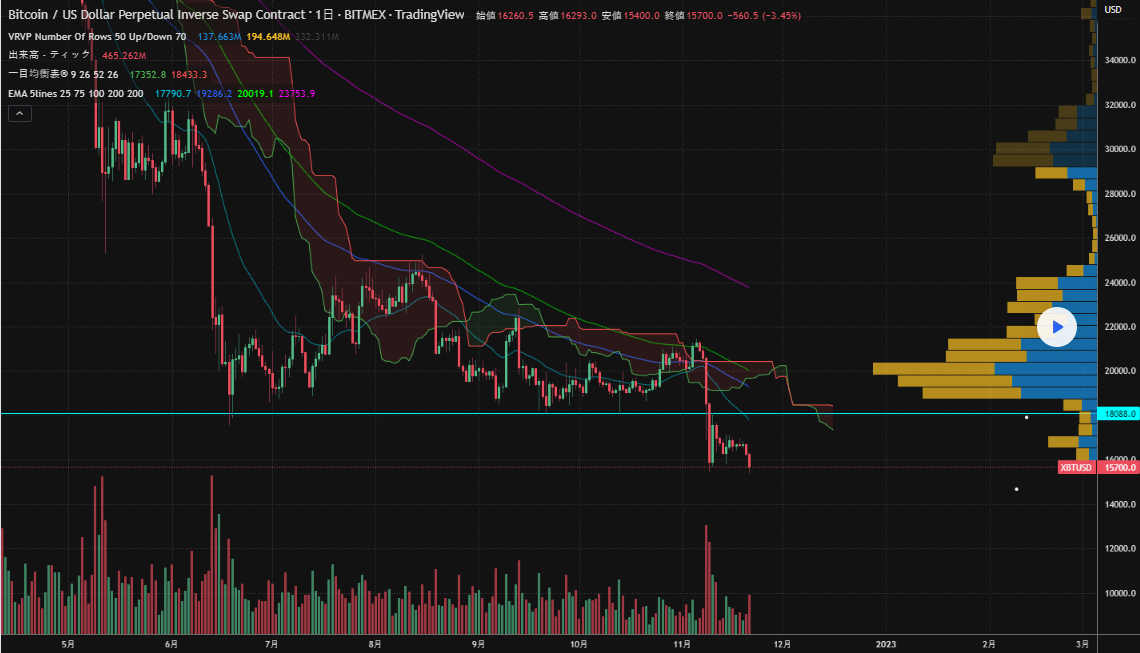This screenshot has width=1140, height=653.
Task: Click the red 15700.0 last price label
Action: 1116,467
